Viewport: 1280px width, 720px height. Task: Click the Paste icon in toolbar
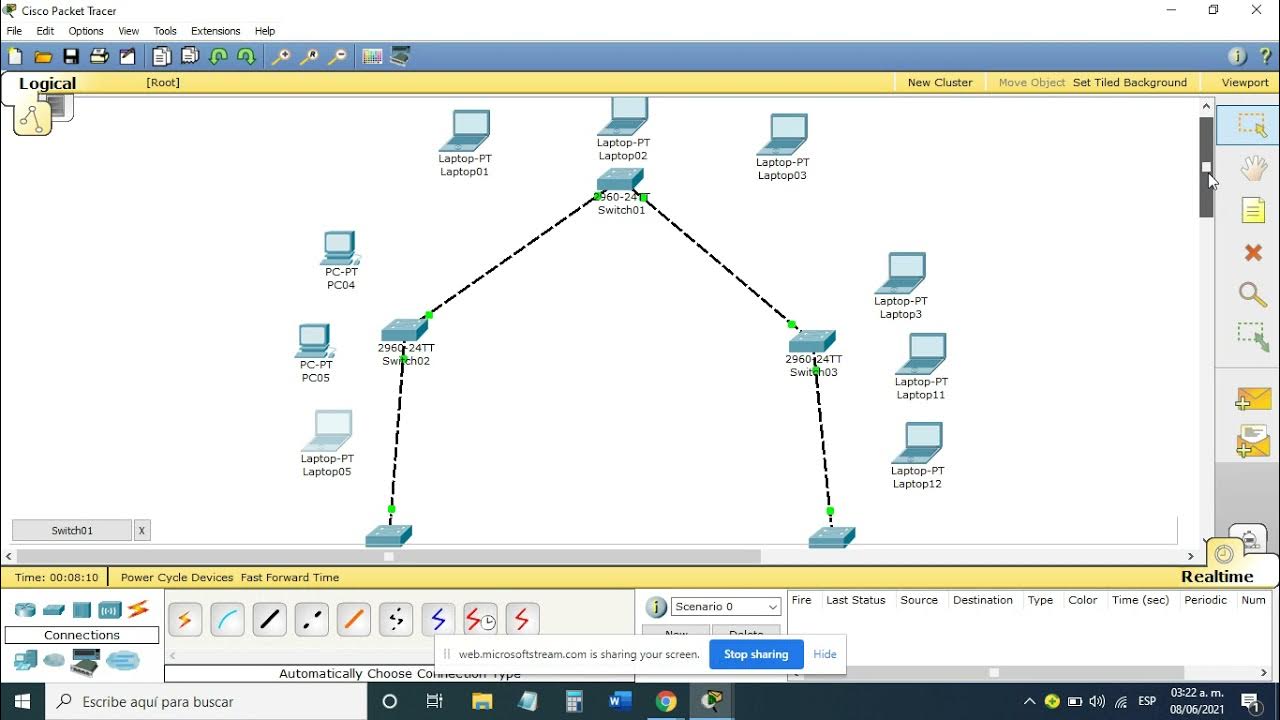coord(190,57)
